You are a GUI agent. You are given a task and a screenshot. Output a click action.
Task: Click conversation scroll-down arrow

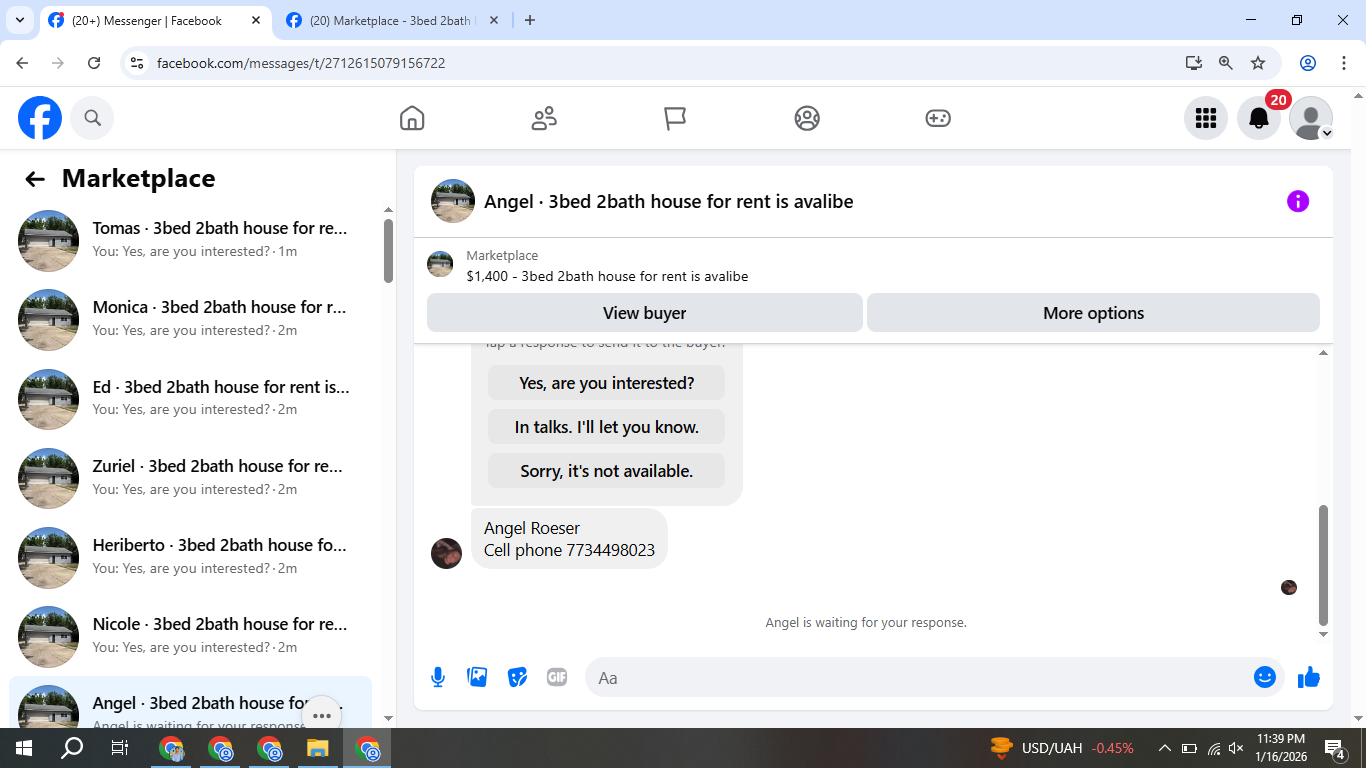(1323, 635)
